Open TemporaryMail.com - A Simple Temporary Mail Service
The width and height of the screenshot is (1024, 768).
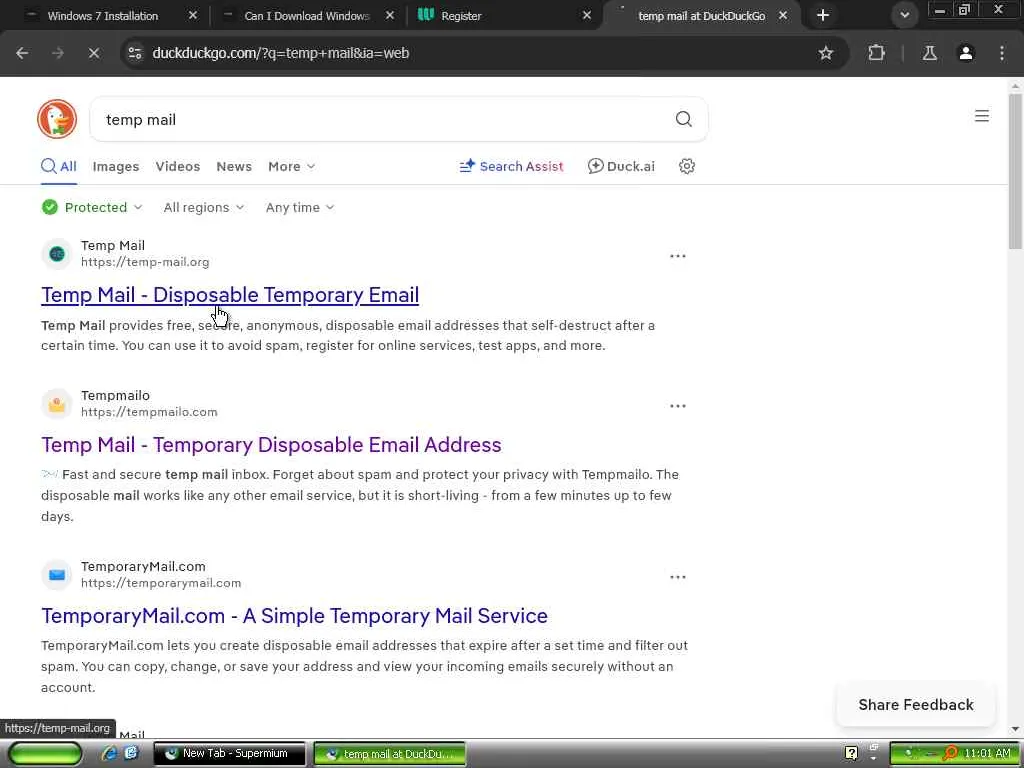(x=295, y=616)
